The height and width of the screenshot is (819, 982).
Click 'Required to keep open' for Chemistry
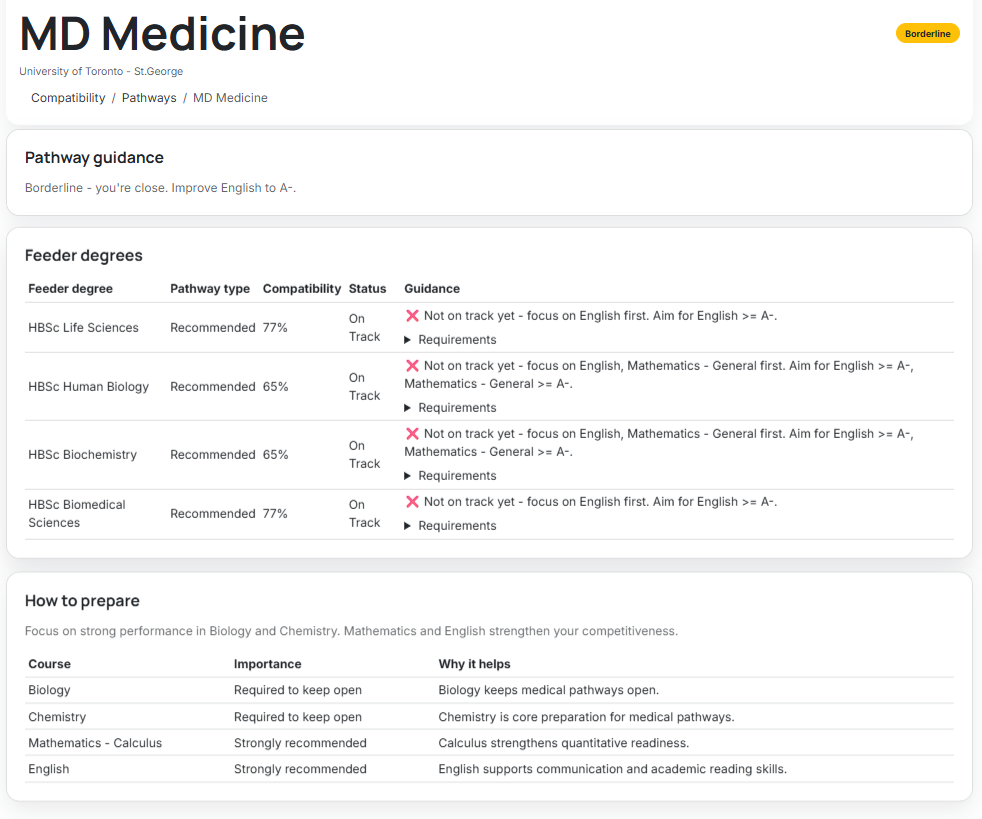tap(298, 717)
